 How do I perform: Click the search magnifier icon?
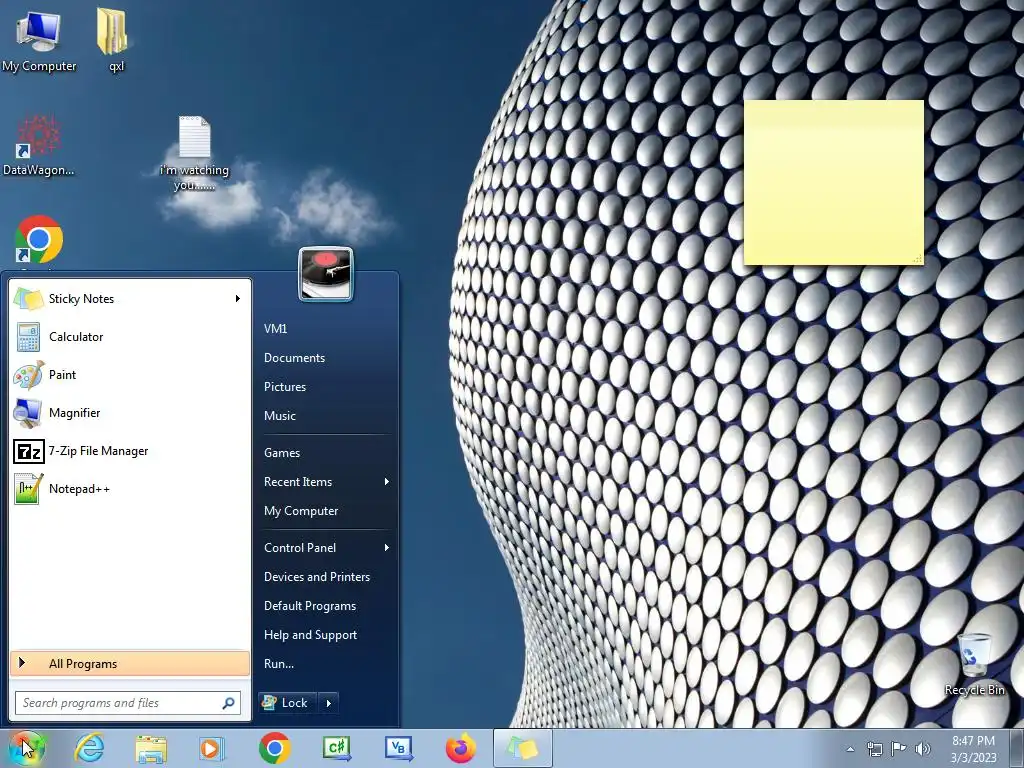point(229,703)
